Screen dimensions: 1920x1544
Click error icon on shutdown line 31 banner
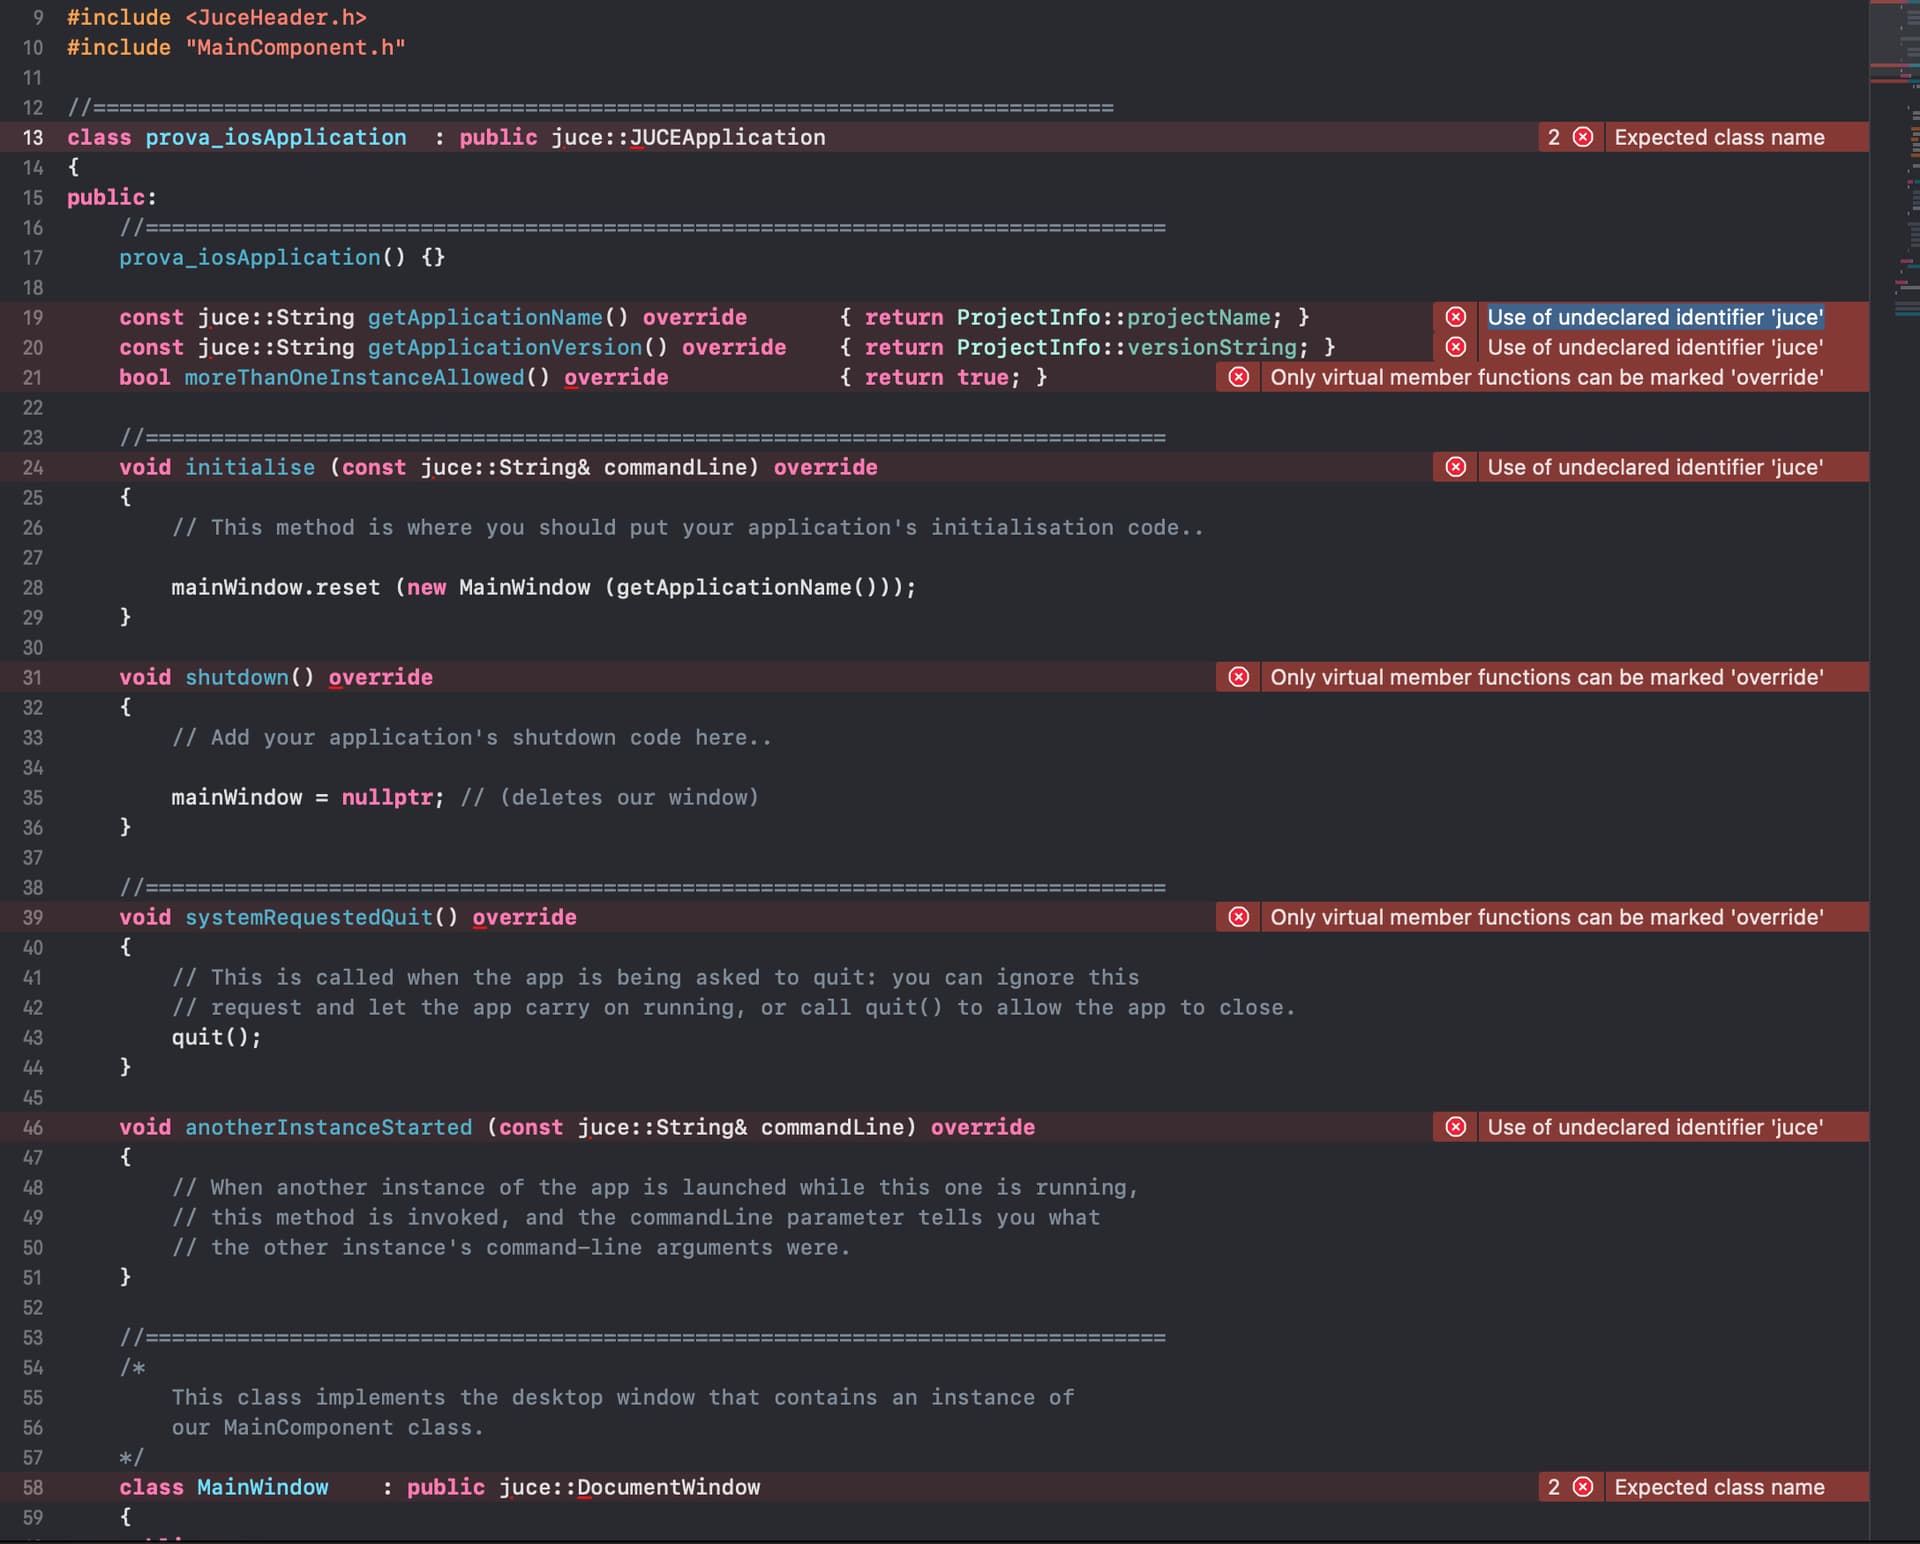click(1239, 677)
